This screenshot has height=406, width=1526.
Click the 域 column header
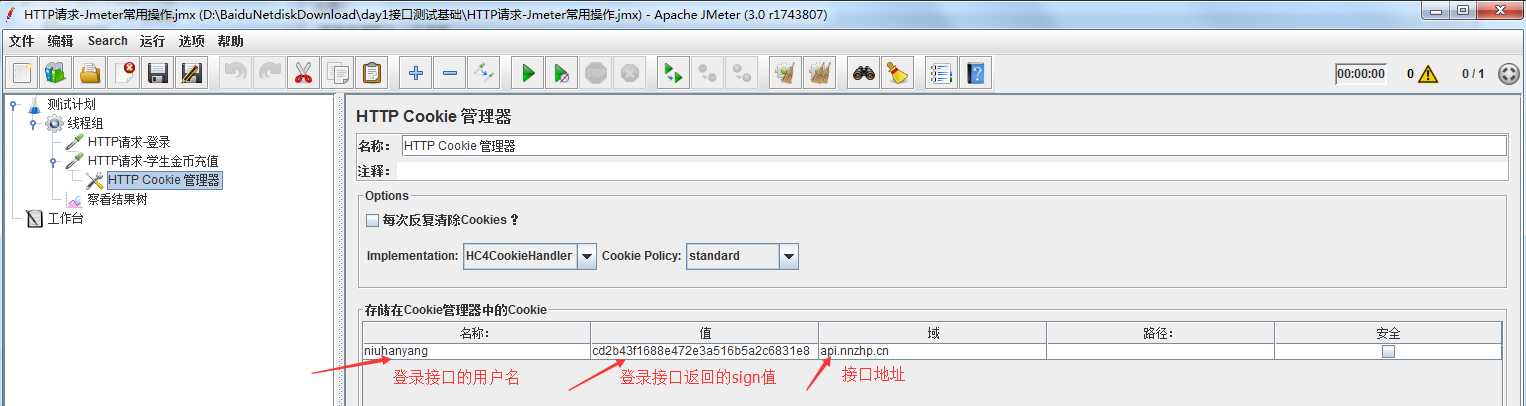932,333
